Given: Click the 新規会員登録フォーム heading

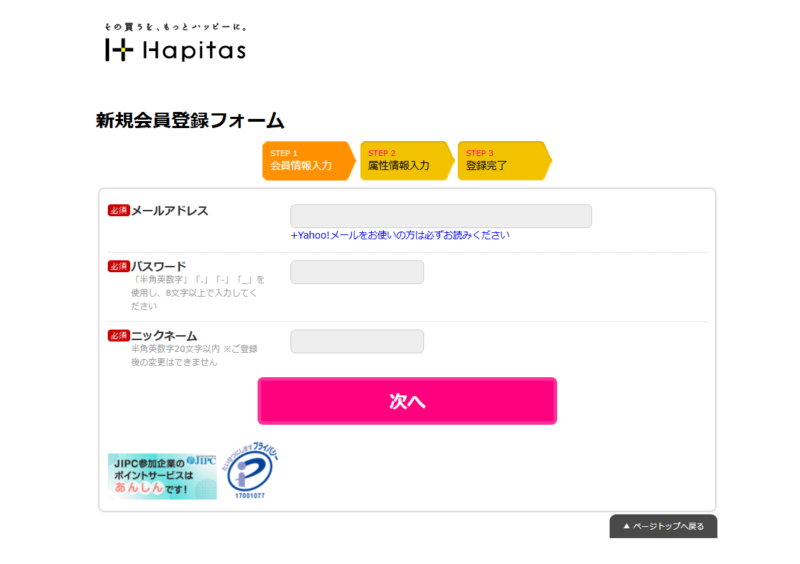Looking at the screenshot, I should pos(190,121).
